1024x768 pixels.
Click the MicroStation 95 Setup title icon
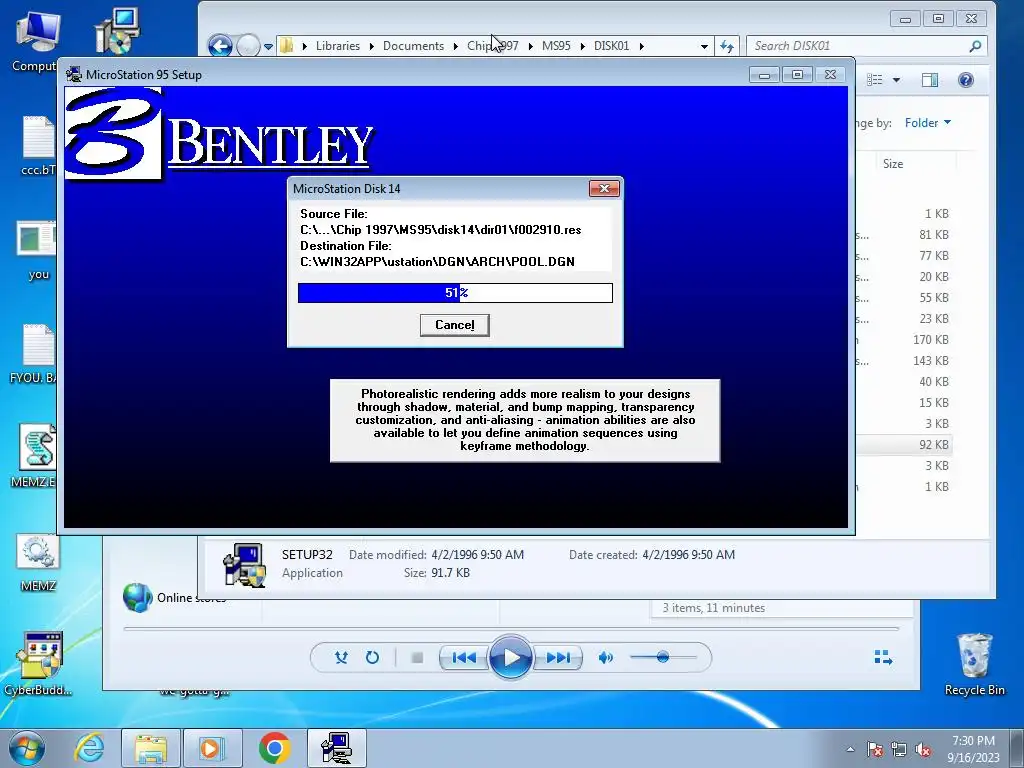tap(74, 74)
